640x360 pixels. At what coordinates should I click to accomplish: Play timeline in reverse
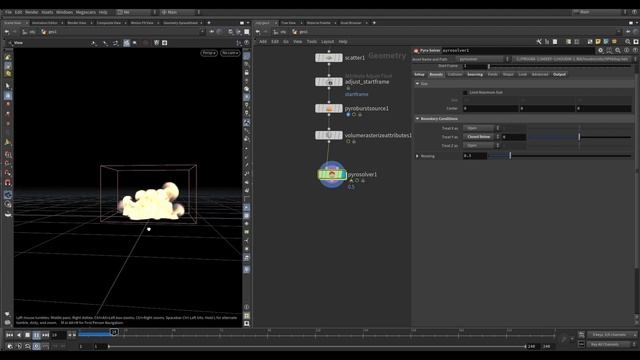point(19,335)
